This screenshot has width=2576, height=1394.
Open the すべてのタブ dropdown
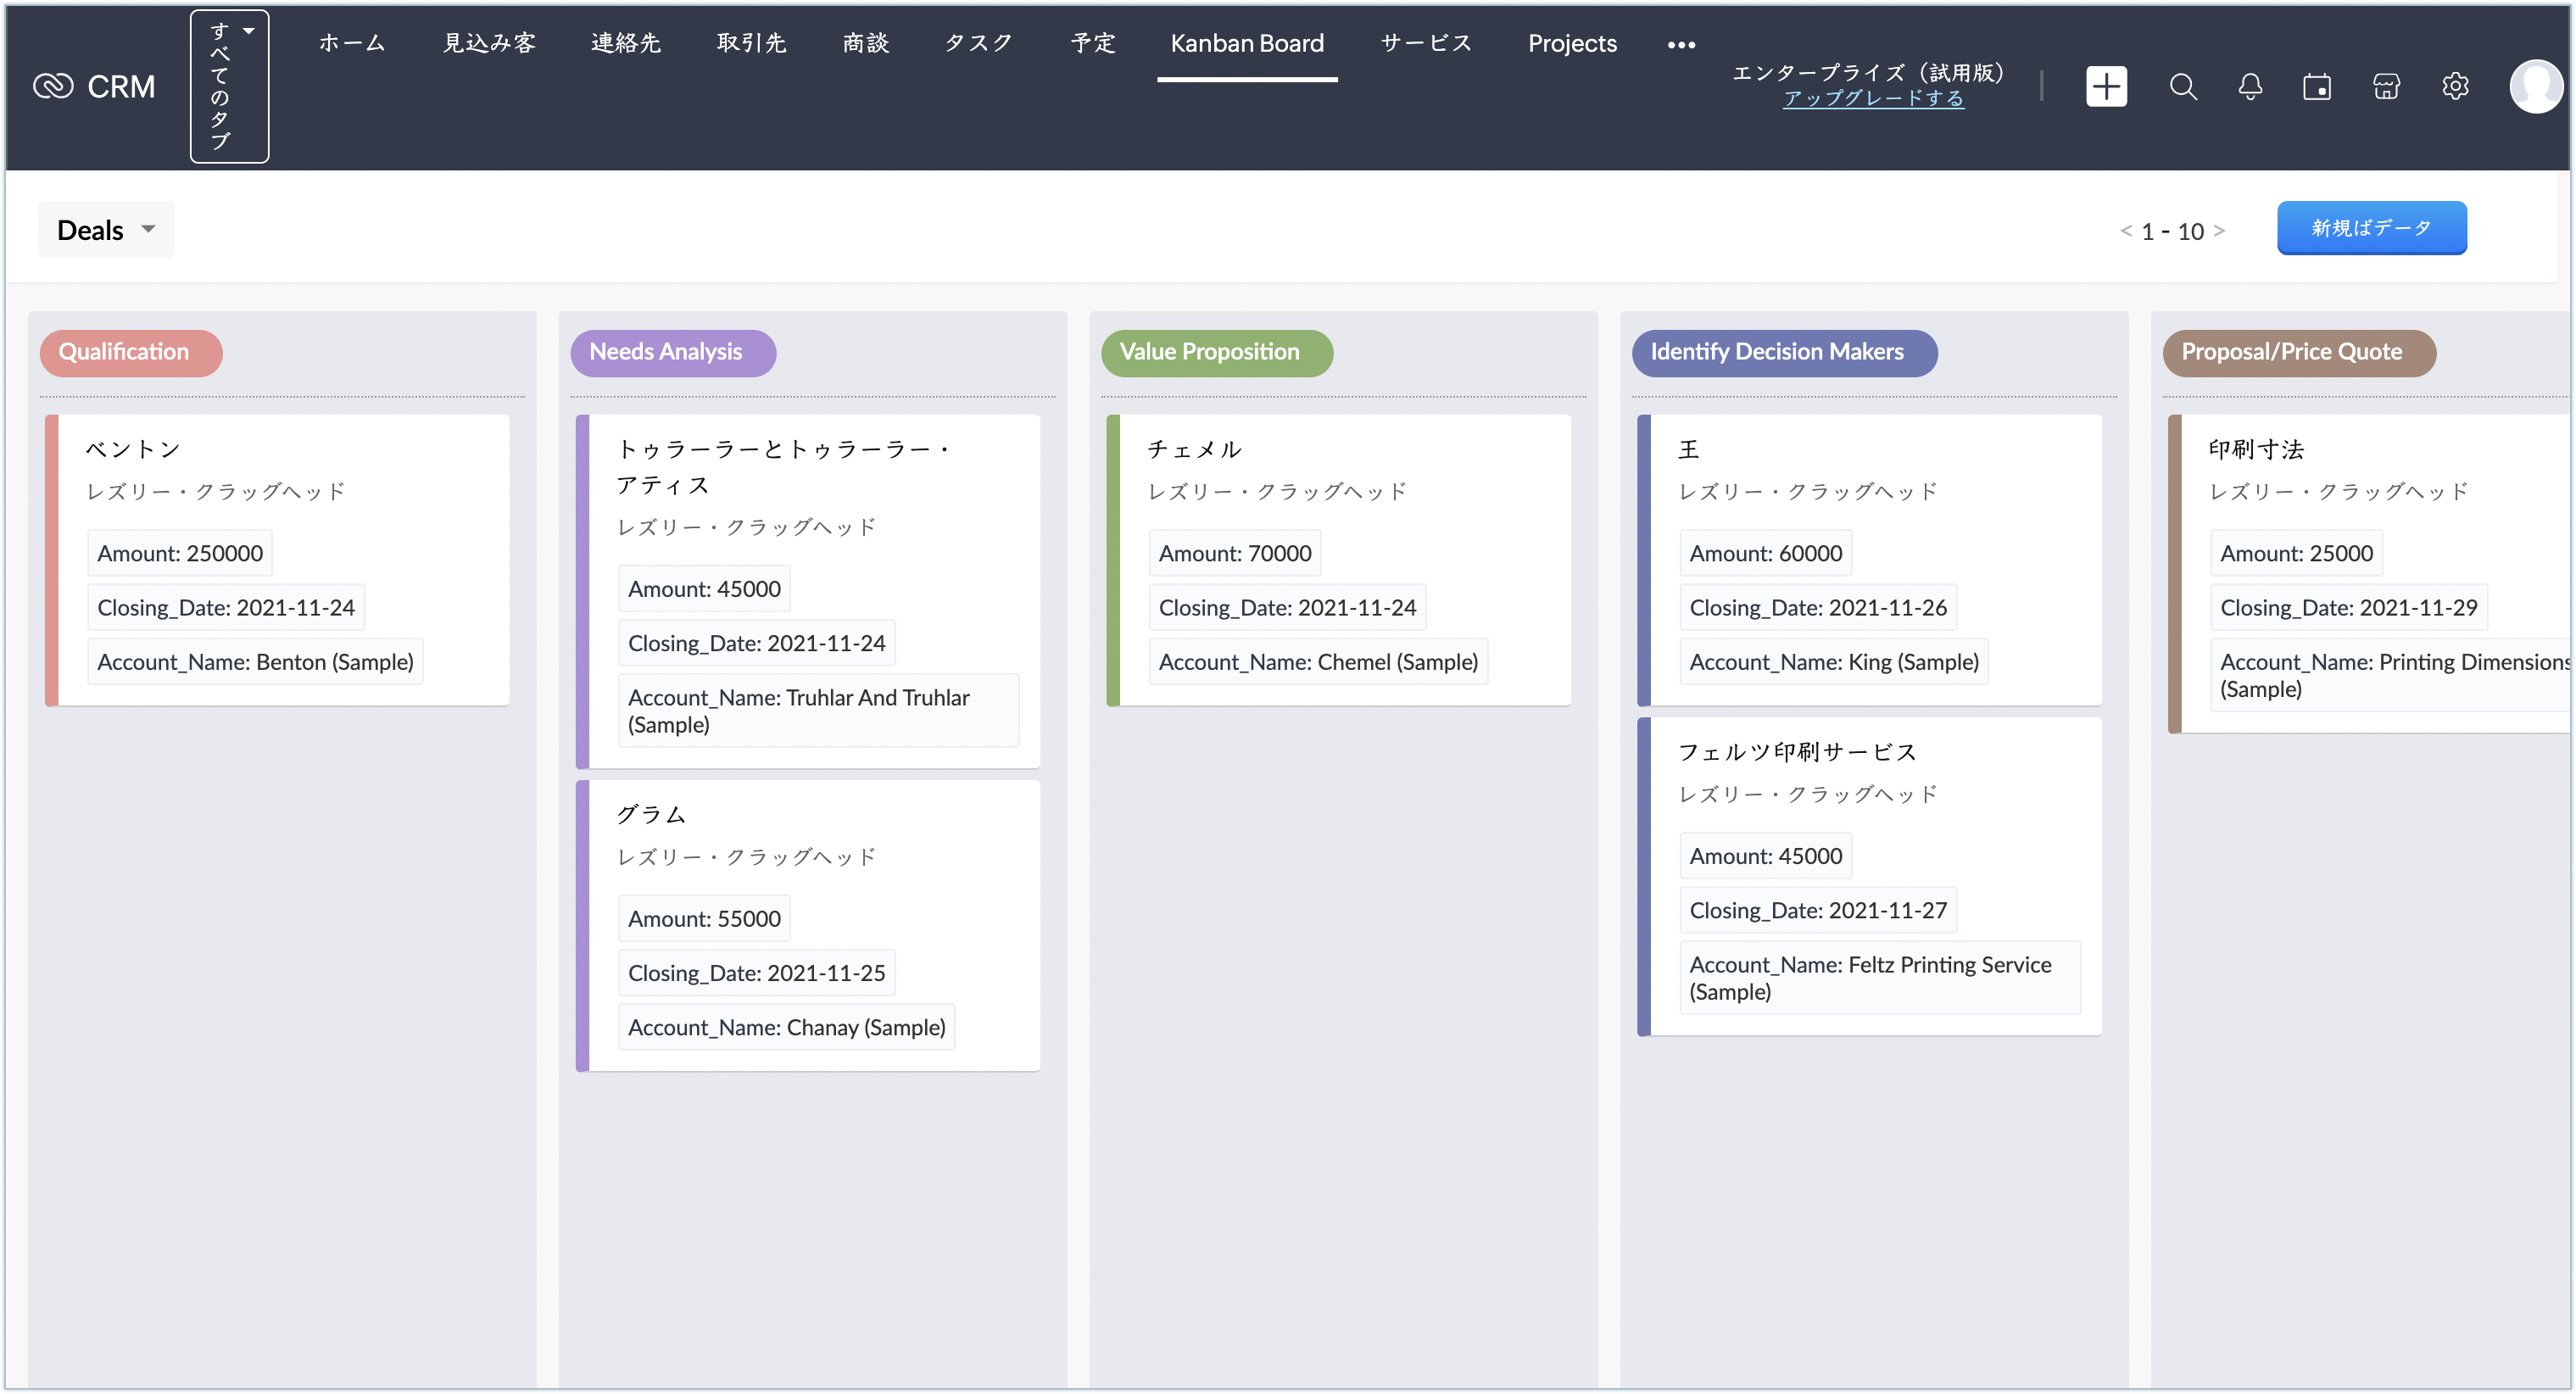[x=229, y=87]
